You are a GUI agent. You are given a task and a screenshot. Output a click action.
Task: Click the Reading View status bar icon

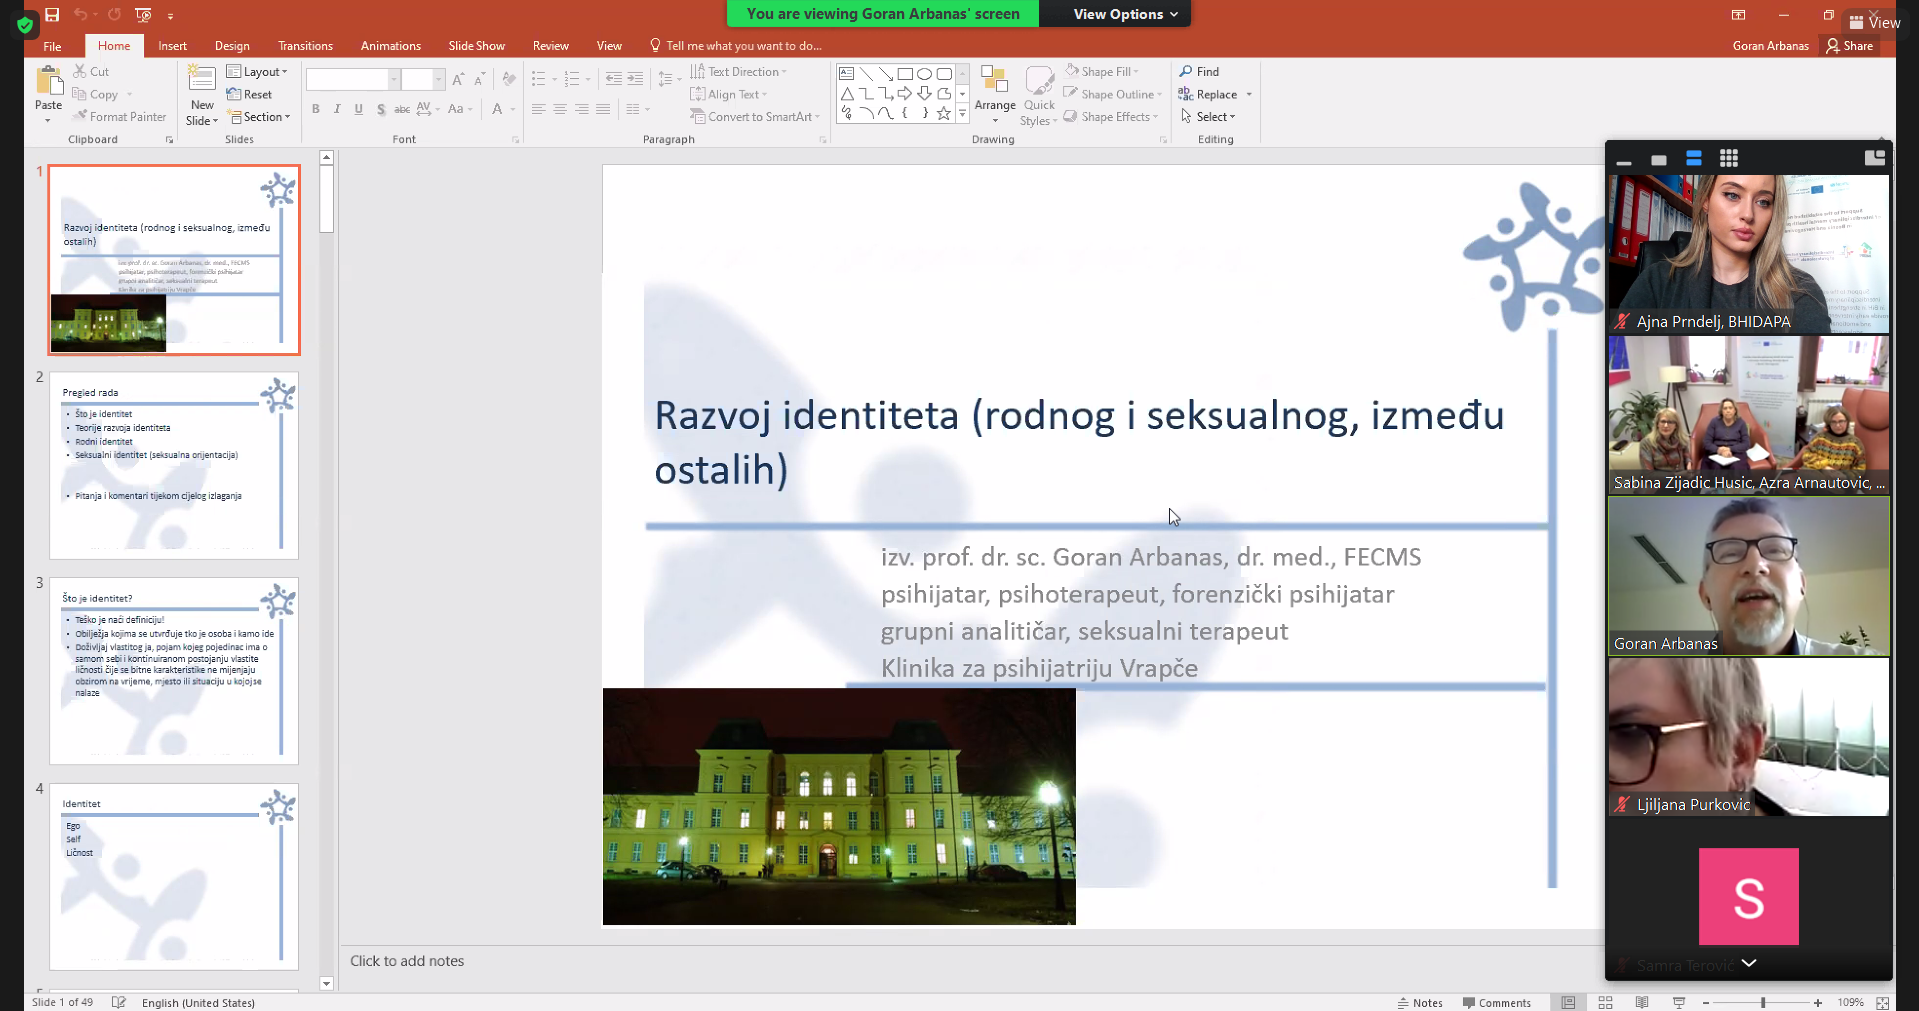1642,1002
